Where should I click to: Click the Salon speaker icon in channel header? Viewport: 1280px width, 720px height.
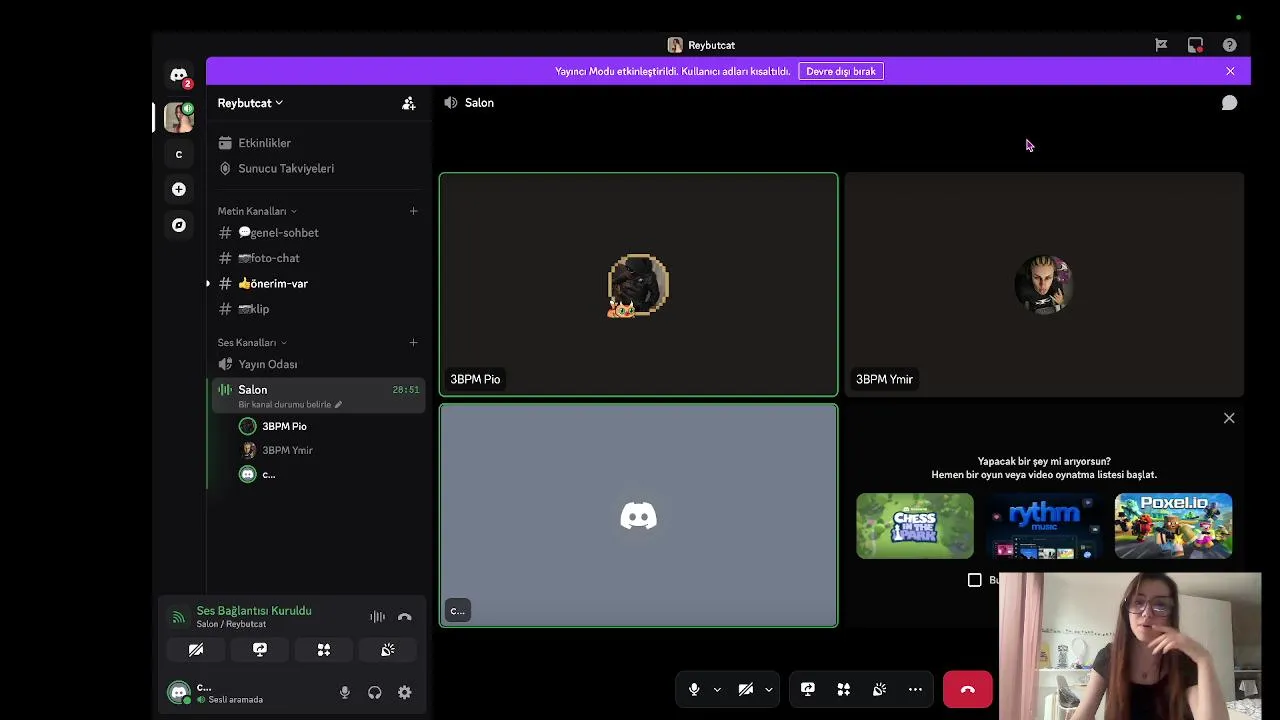coord(451,103)
